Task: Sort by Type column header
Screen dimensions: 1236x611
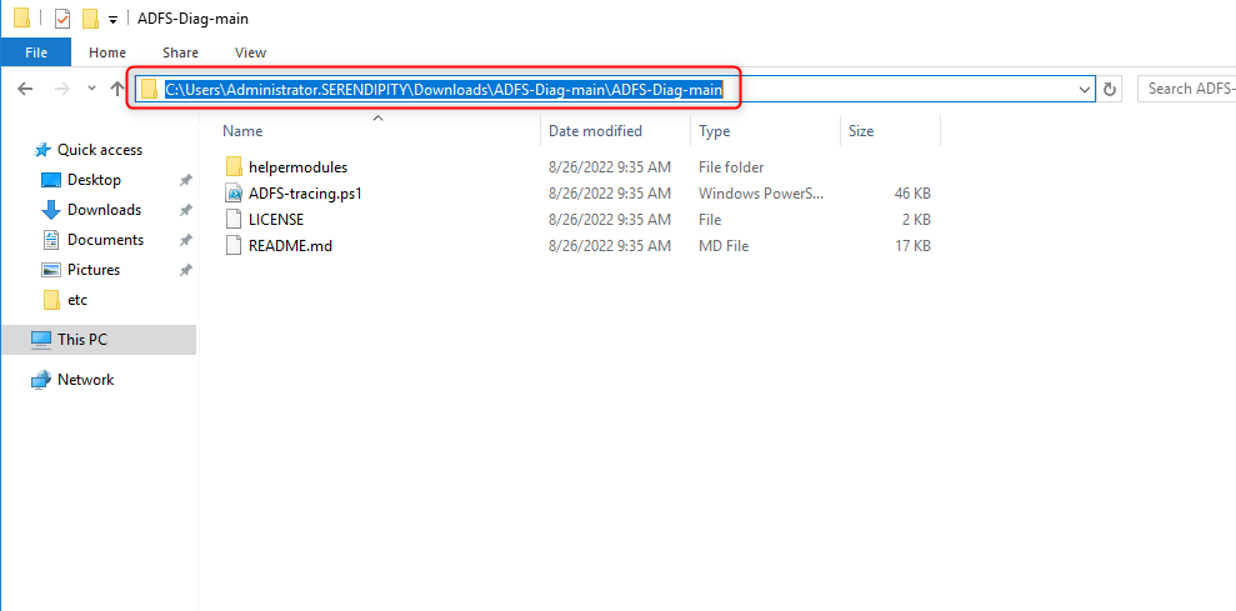Action: click(x=714, y=131)
